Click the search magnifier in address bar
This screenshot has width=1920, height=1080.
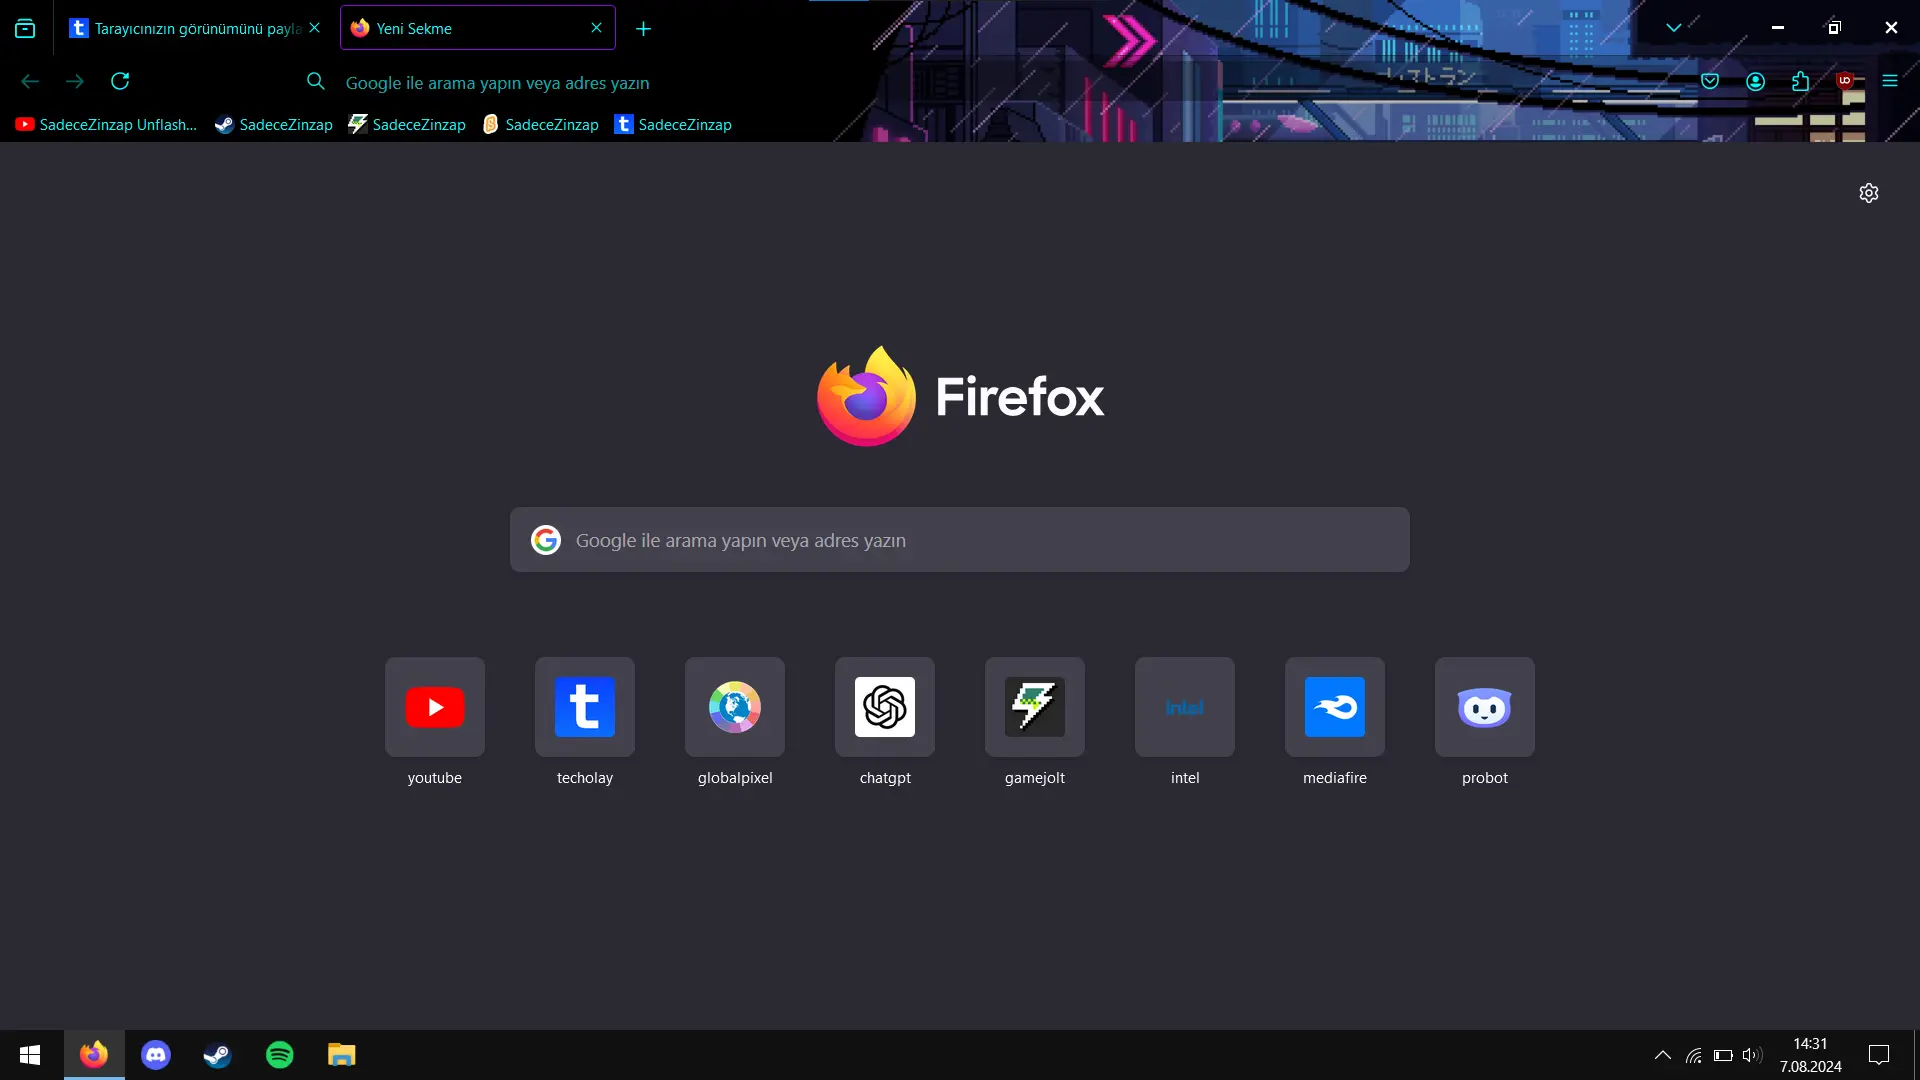(316, 81)
